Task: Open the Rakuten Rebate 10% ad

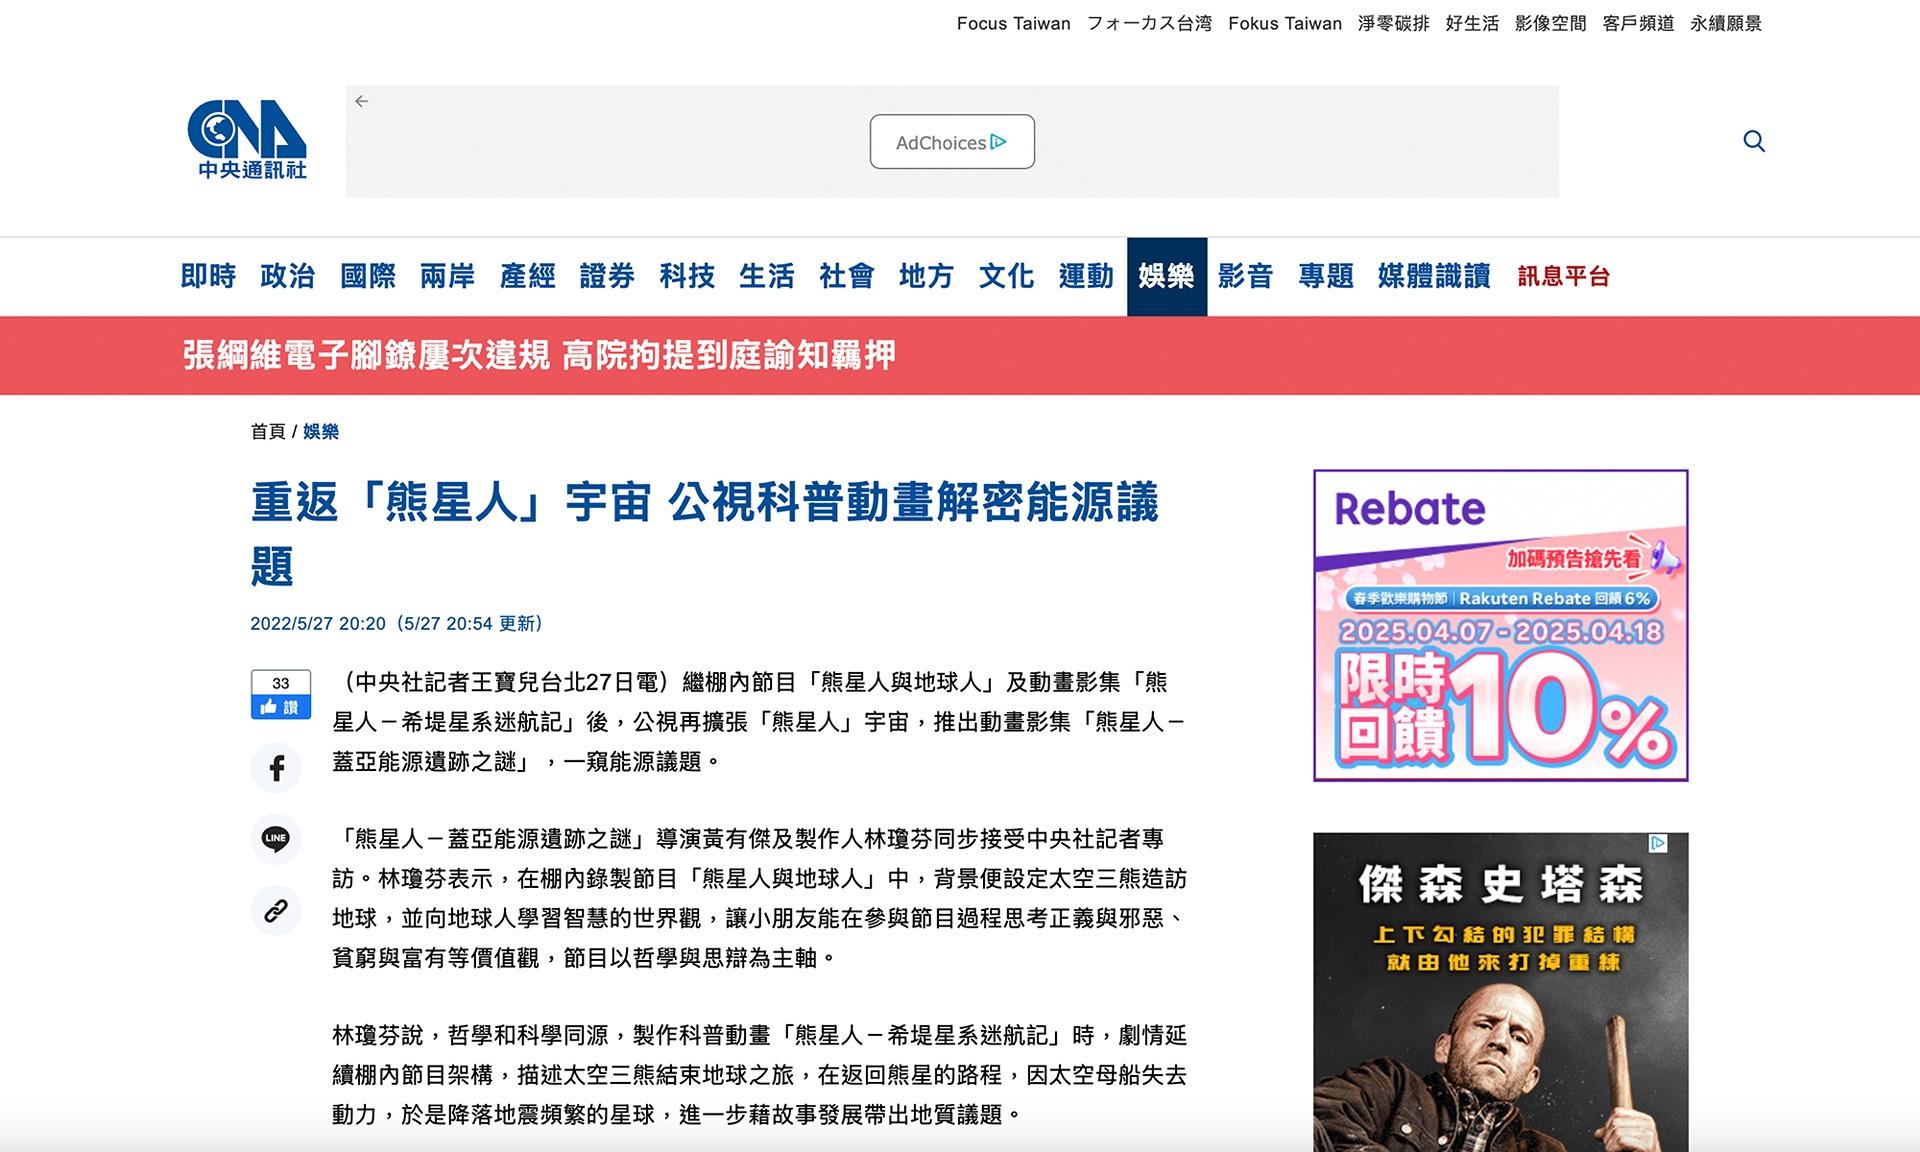Action: [x=1500, y=625]
